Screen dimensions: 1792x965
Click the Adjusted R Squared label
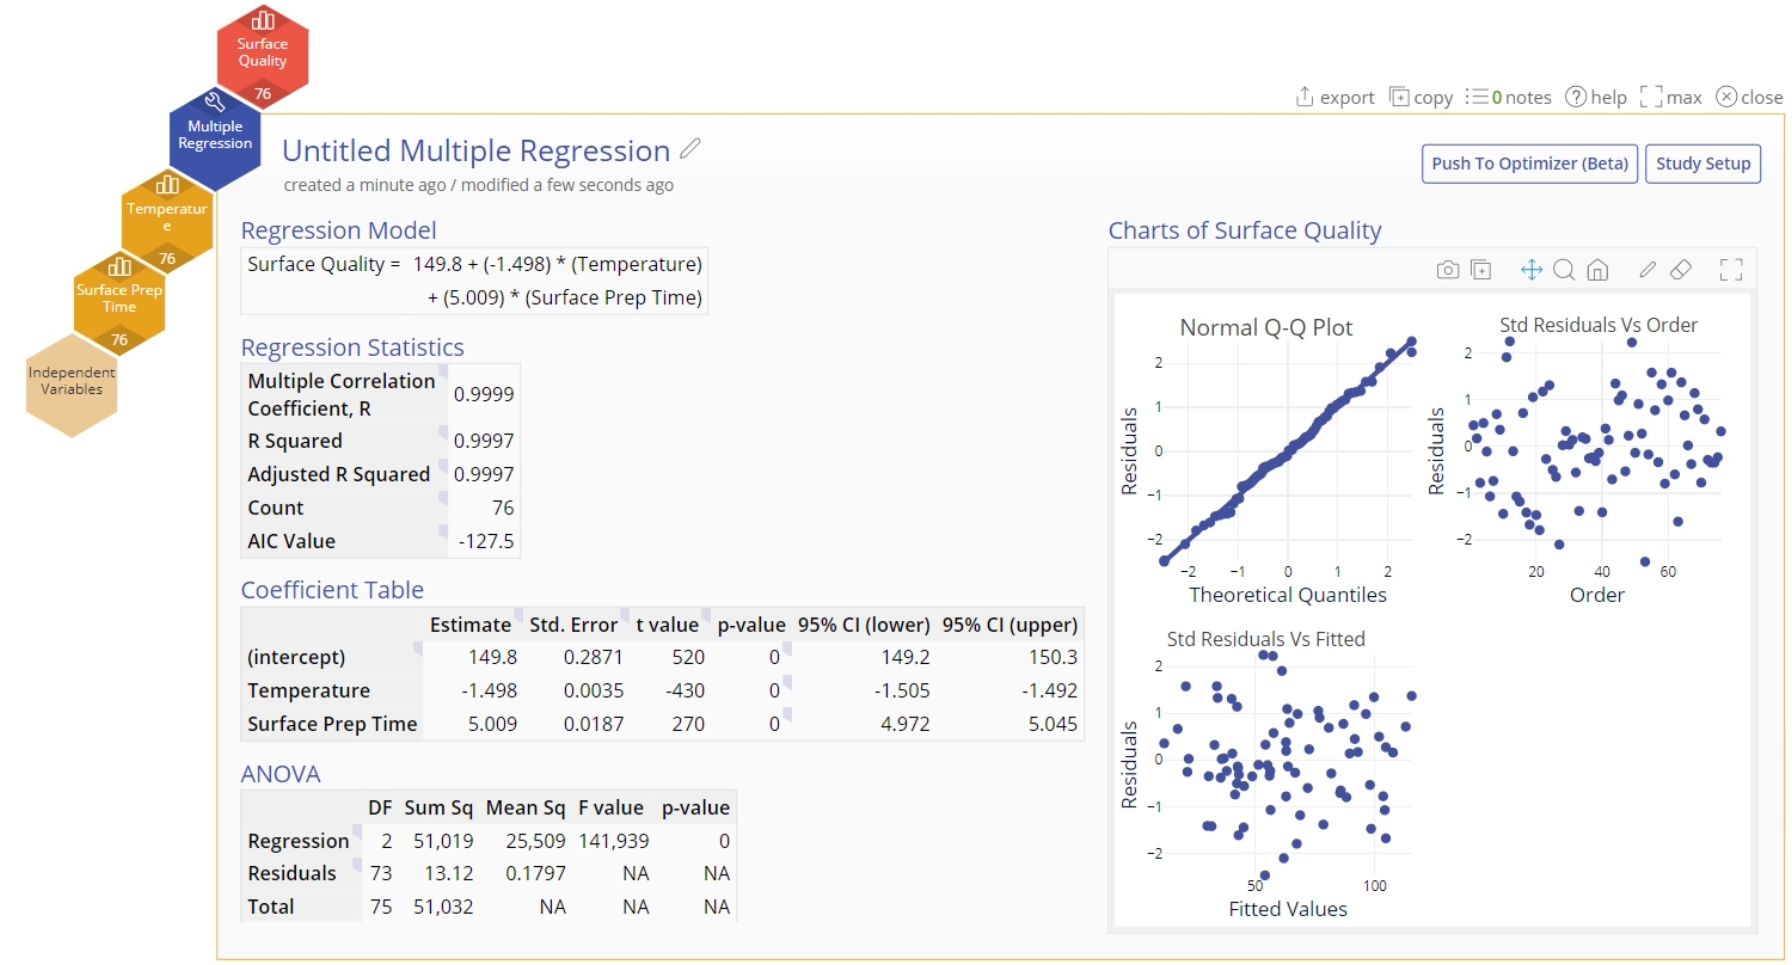click(x=339, y=474)
